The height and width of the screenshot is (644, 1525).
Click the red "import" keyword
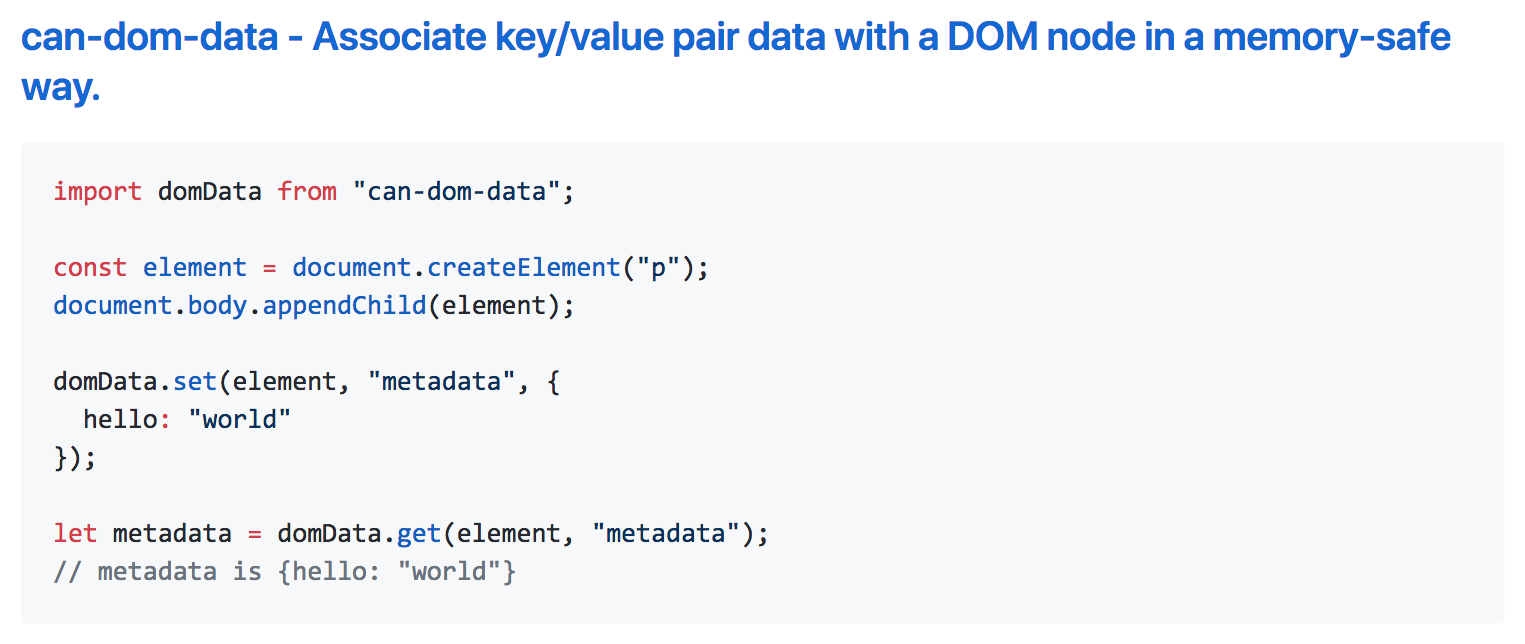coord(98,191)
